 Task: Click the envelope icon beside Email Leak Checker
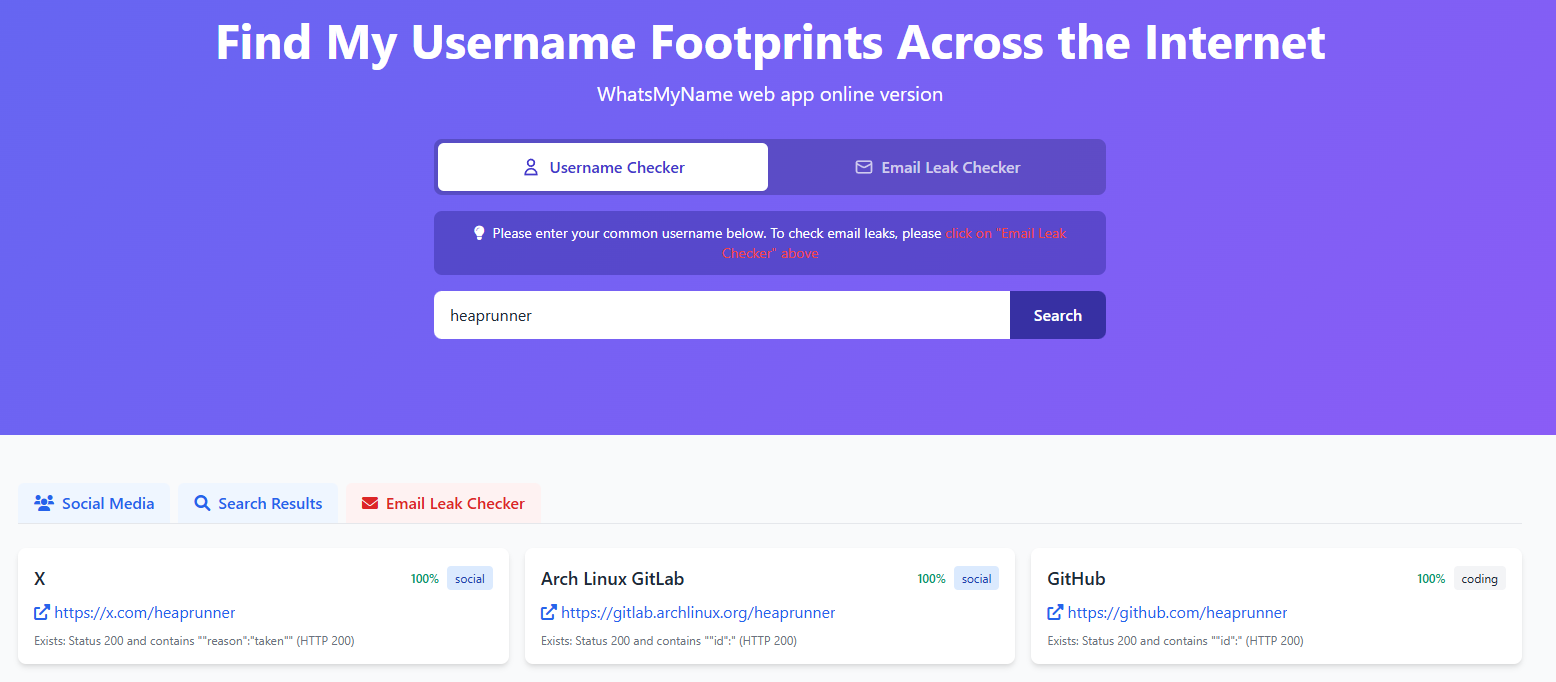point(864,167)
